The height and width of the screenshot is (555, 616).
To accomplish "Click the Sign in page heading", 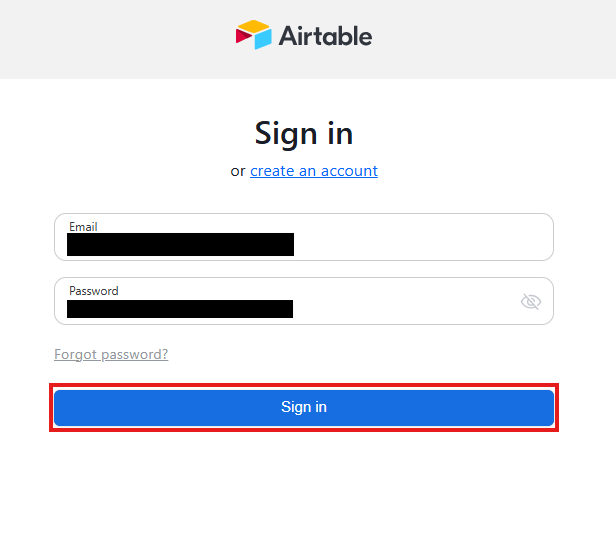I will coord(304,133).
